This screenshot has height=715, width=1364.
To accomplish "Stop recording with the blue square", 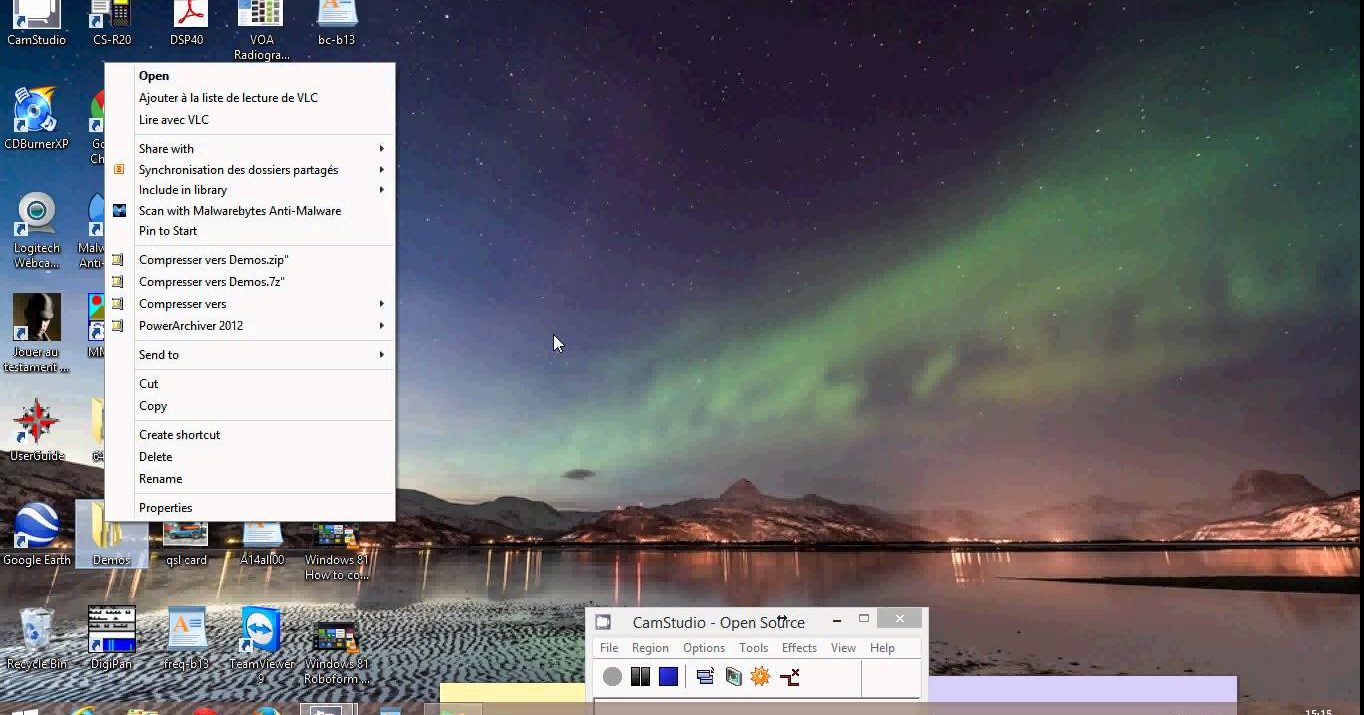I will [668, 677].
